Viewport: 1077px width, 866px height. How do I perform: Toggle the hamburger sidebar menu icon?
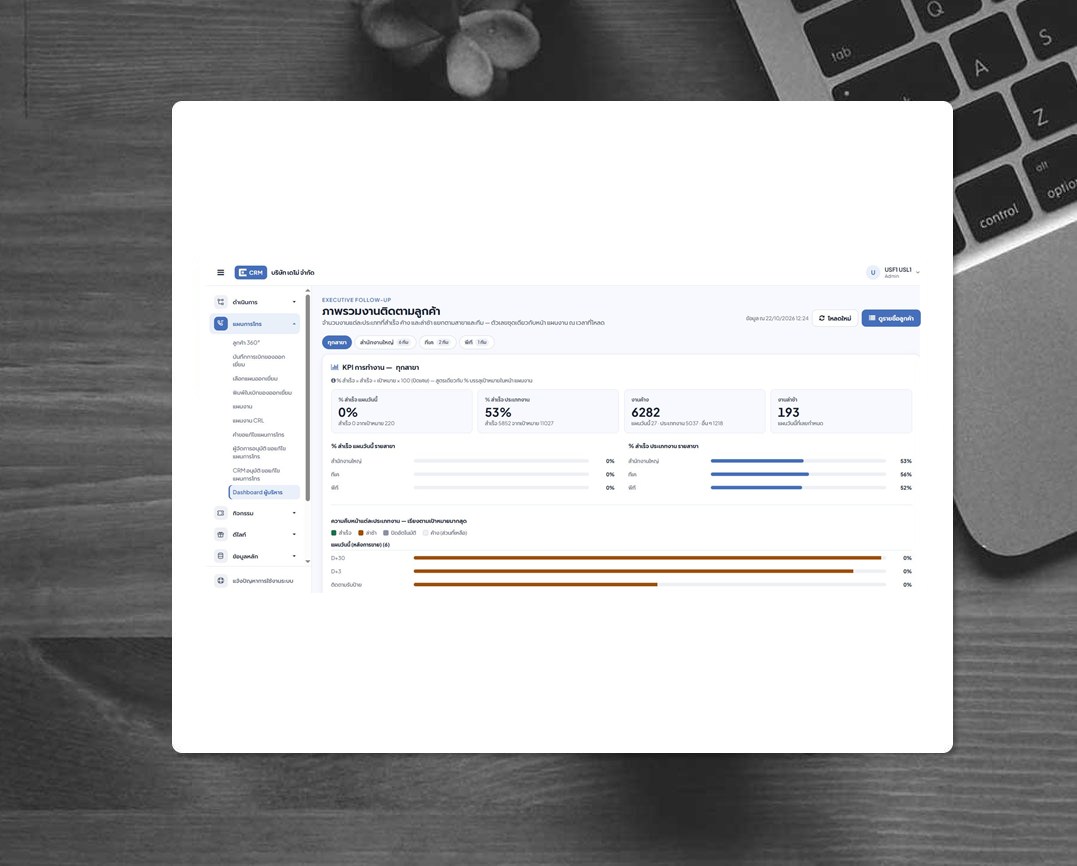[x=220, y=273]
